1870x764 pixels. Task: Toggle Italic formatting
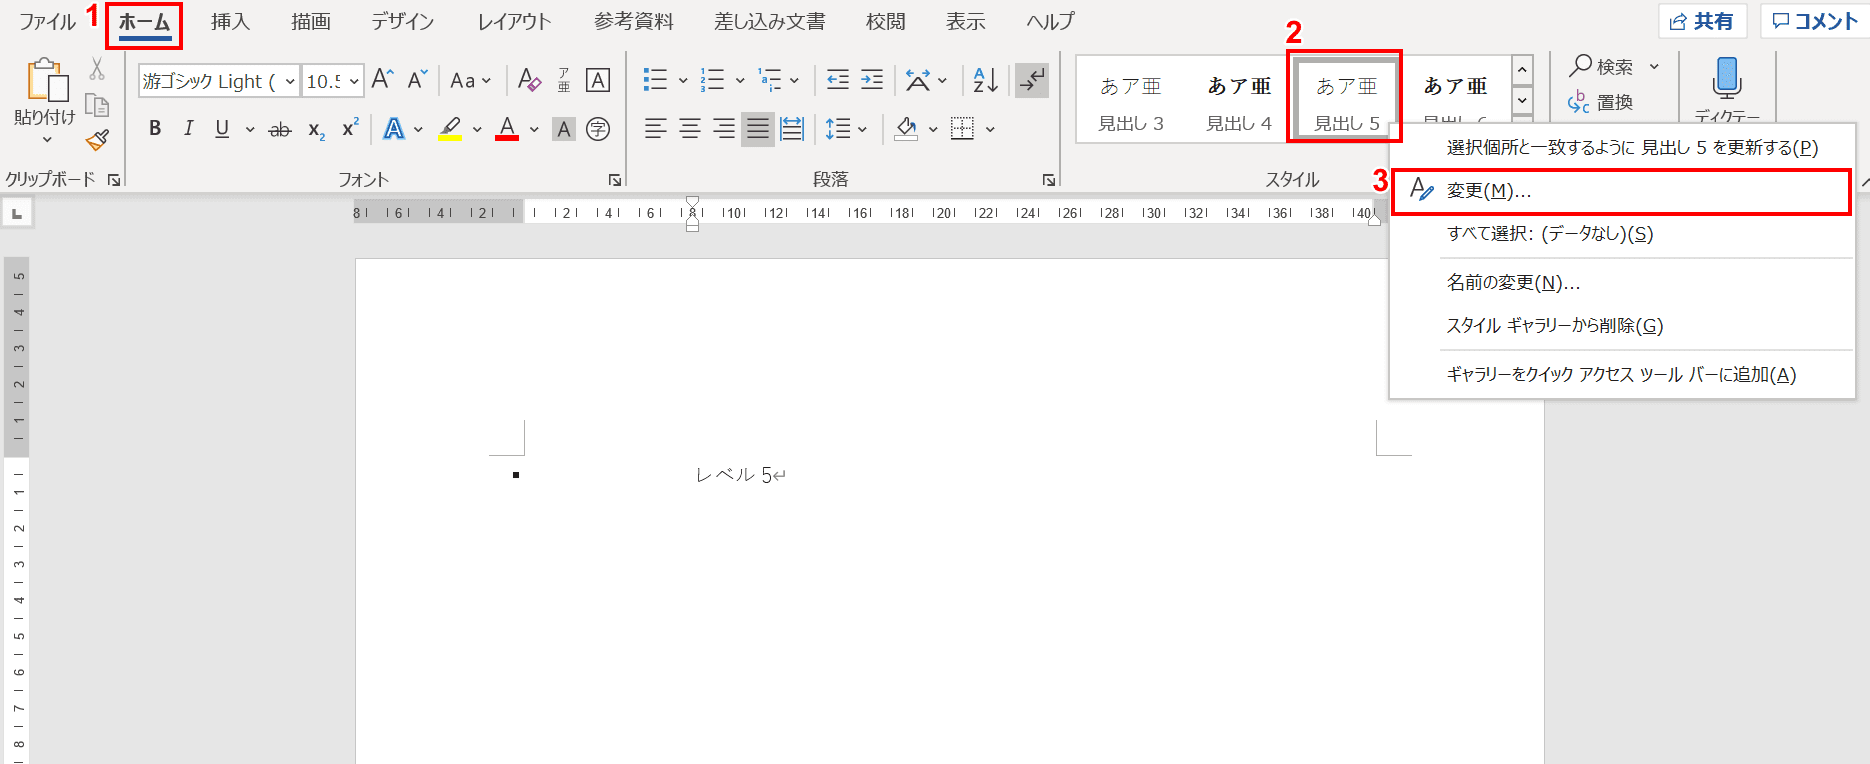click(188, 128)
